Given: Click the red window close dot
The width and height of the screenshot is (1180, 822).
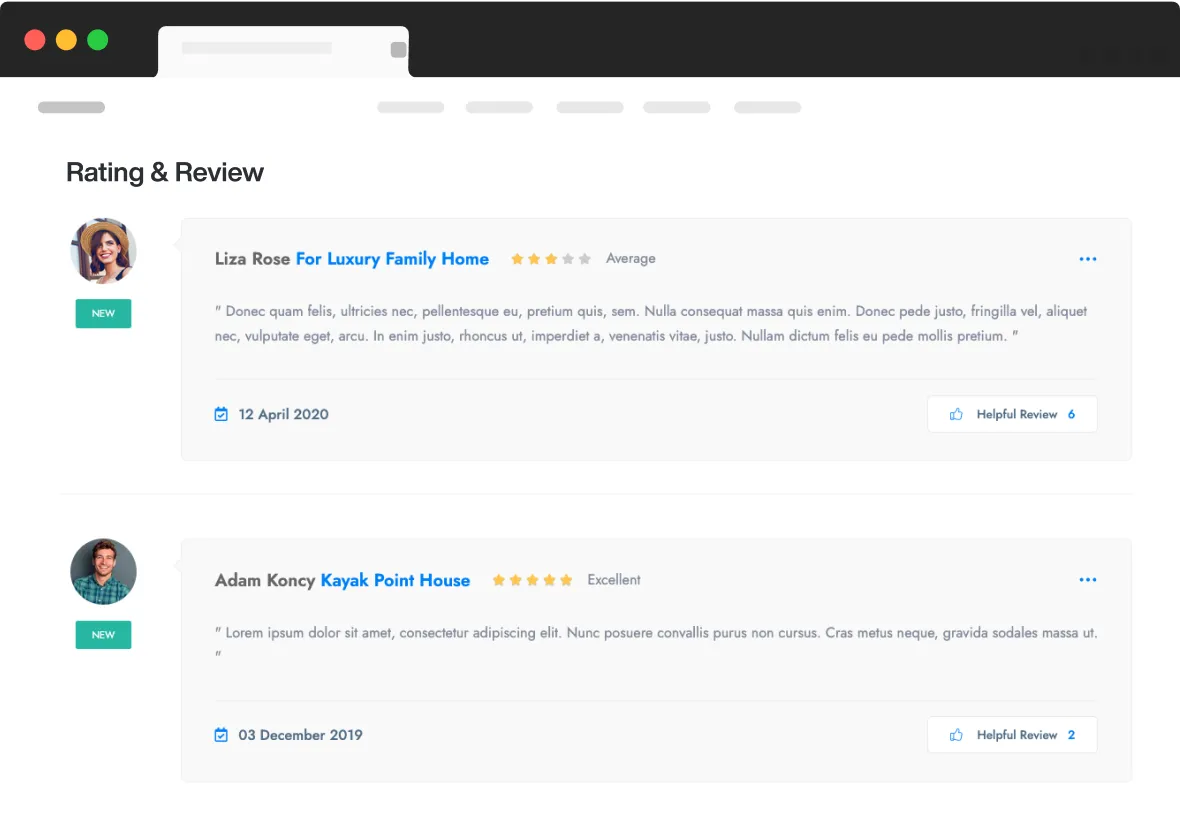Looking at the screenshot, I should point(35,39).
